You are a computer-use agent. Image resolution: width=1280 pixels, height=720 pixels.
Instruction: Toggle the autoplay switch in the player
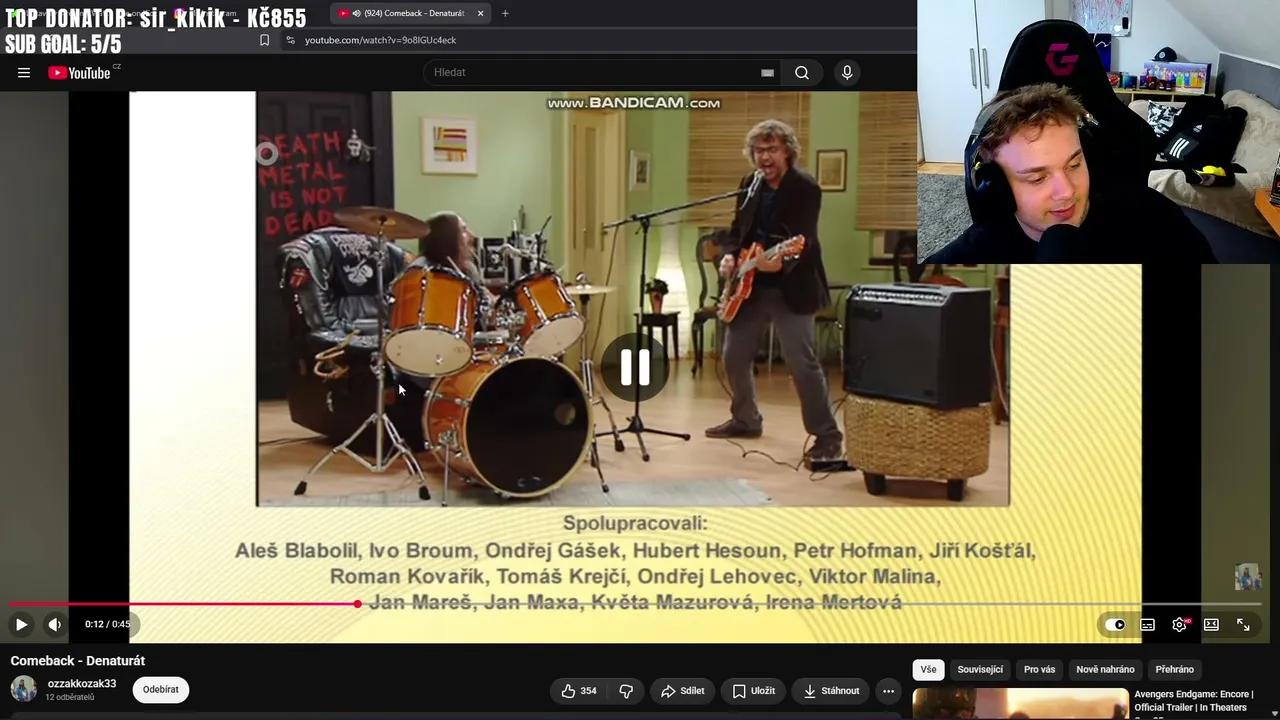click(1115, 625)
